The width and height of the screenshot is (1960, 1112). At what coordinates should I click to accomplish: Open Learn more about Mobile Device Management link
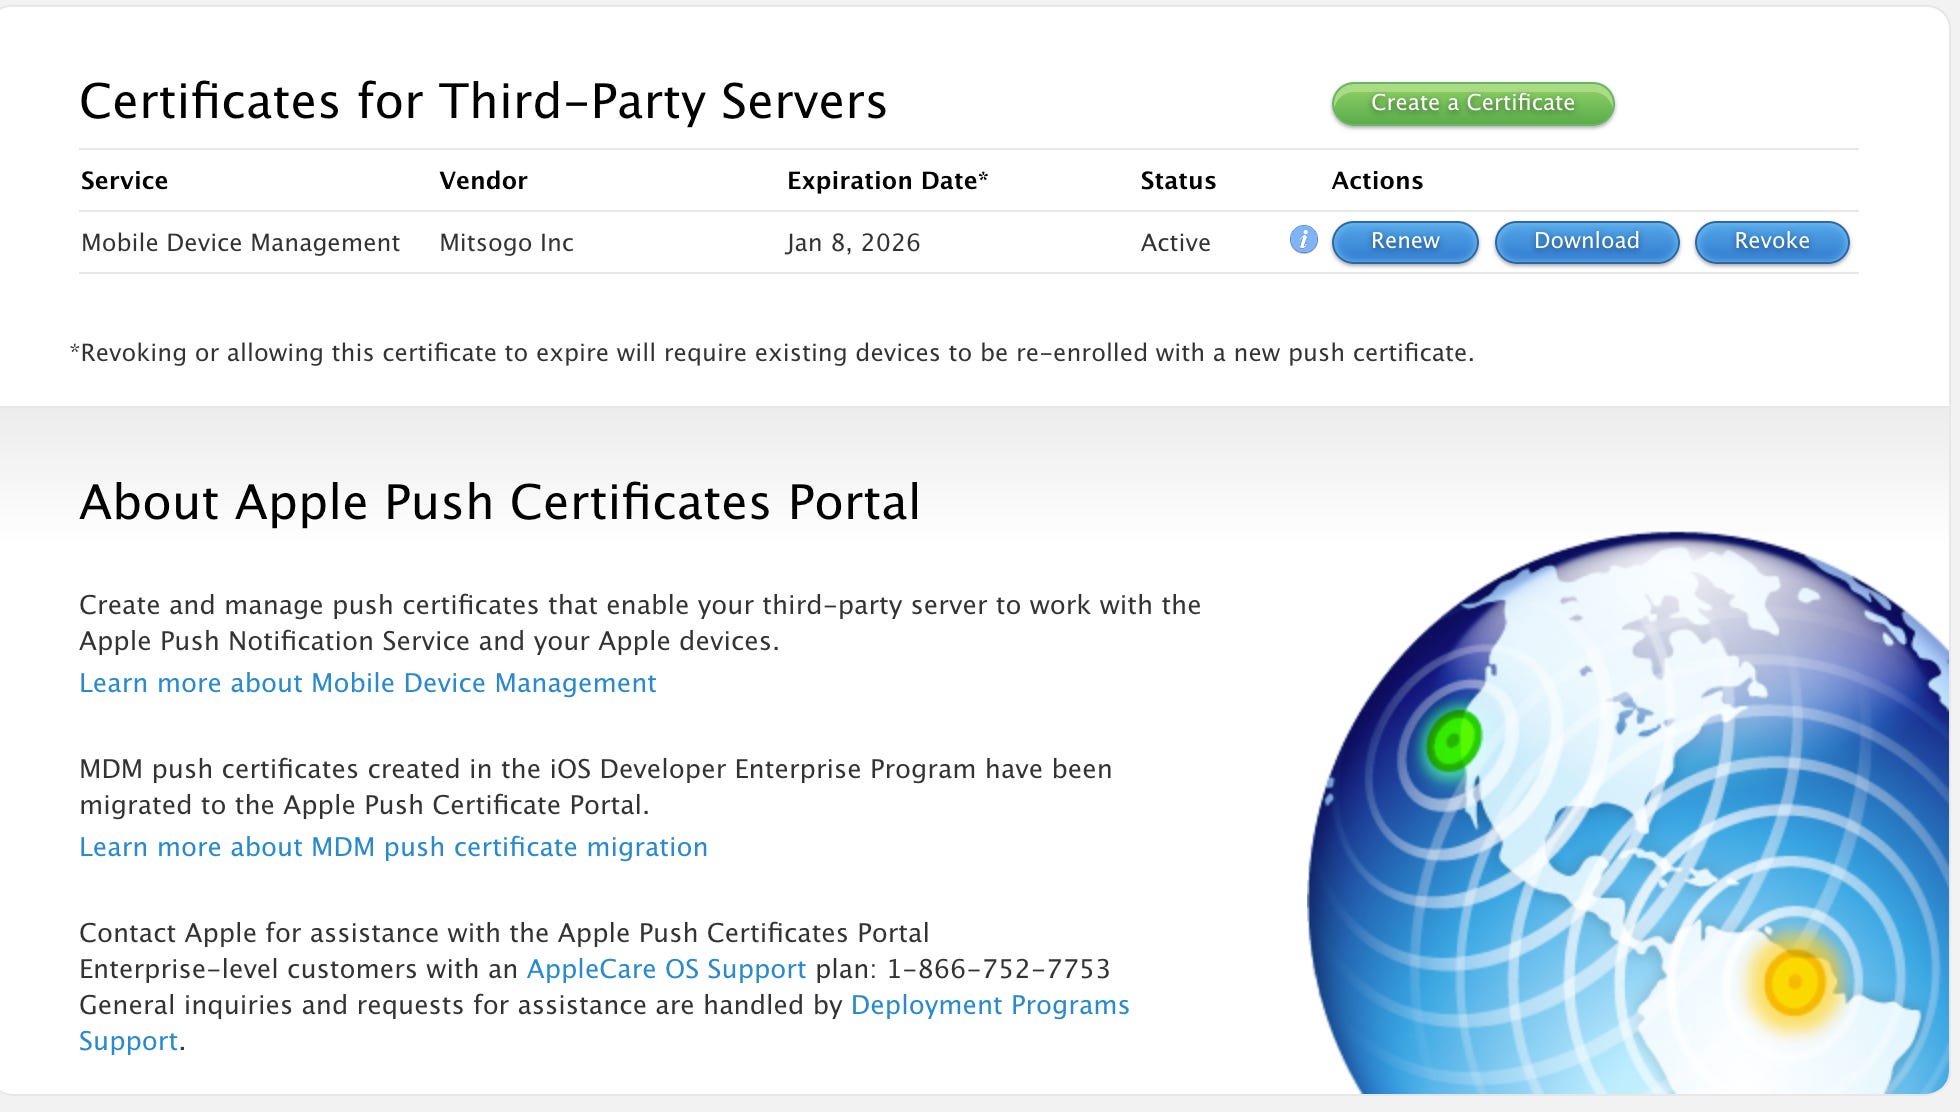tap(368, 683)
